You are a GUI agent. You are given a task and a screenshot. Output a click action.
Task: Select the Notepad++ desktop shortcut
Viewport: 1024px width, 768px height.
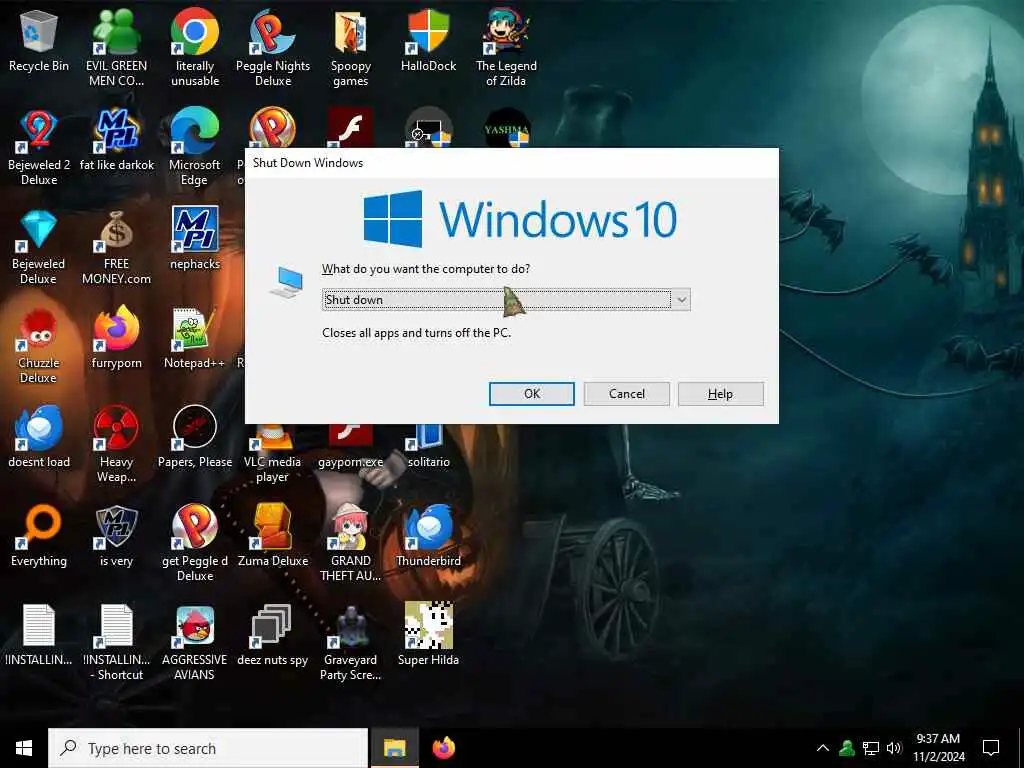195,337
